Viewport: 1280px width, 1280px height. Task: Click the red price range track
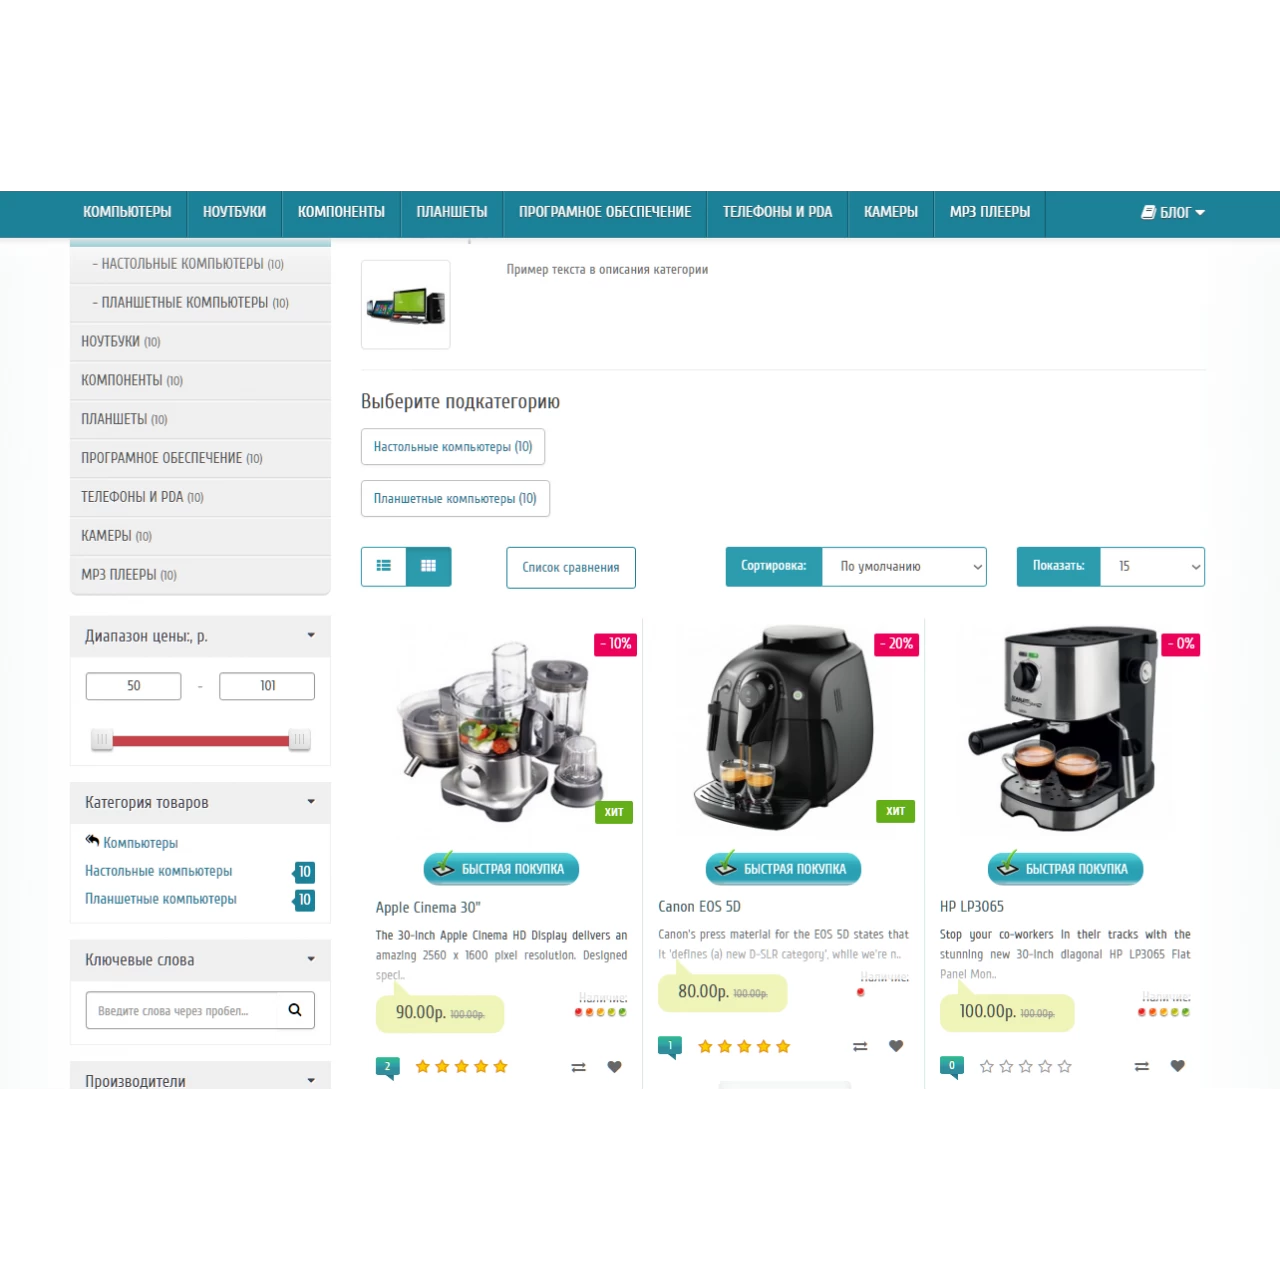(200, 741)
